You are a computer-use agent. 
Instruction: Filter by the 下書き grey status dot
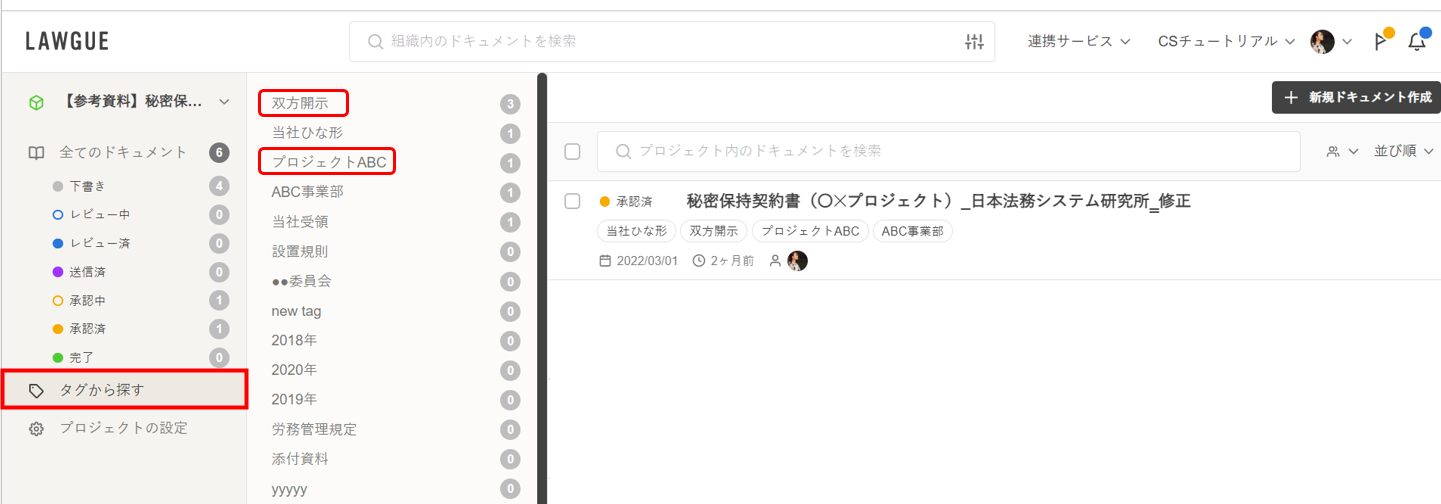(58, 186)
